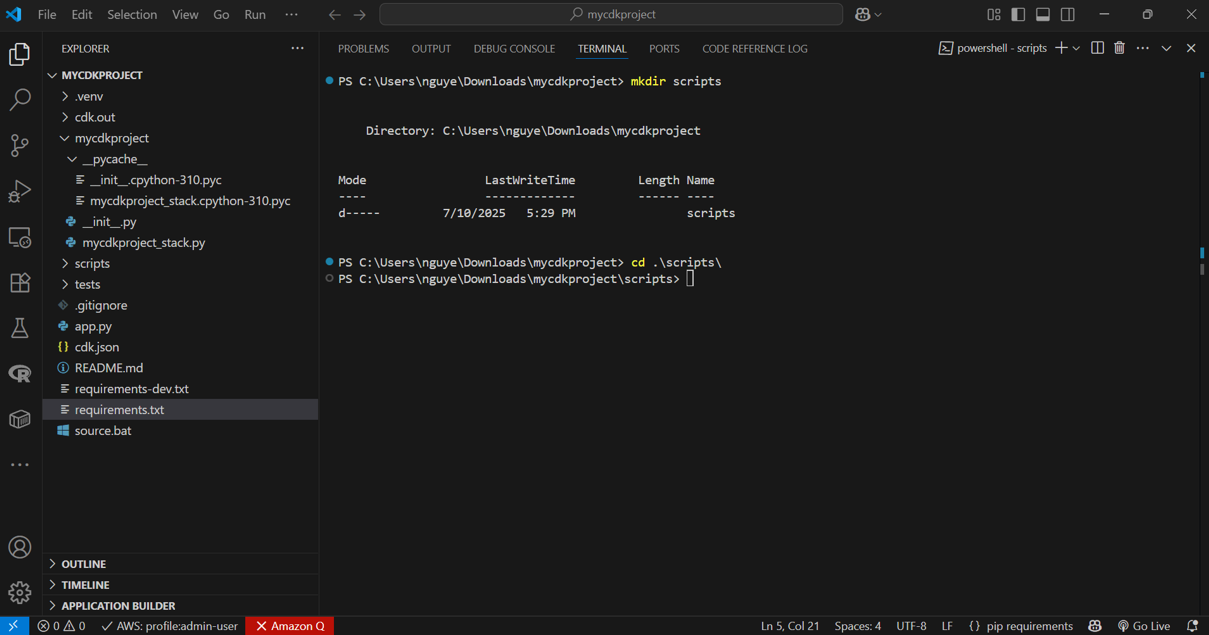
Task: Open the Selection menu
Action: click(x=132, y=15)
